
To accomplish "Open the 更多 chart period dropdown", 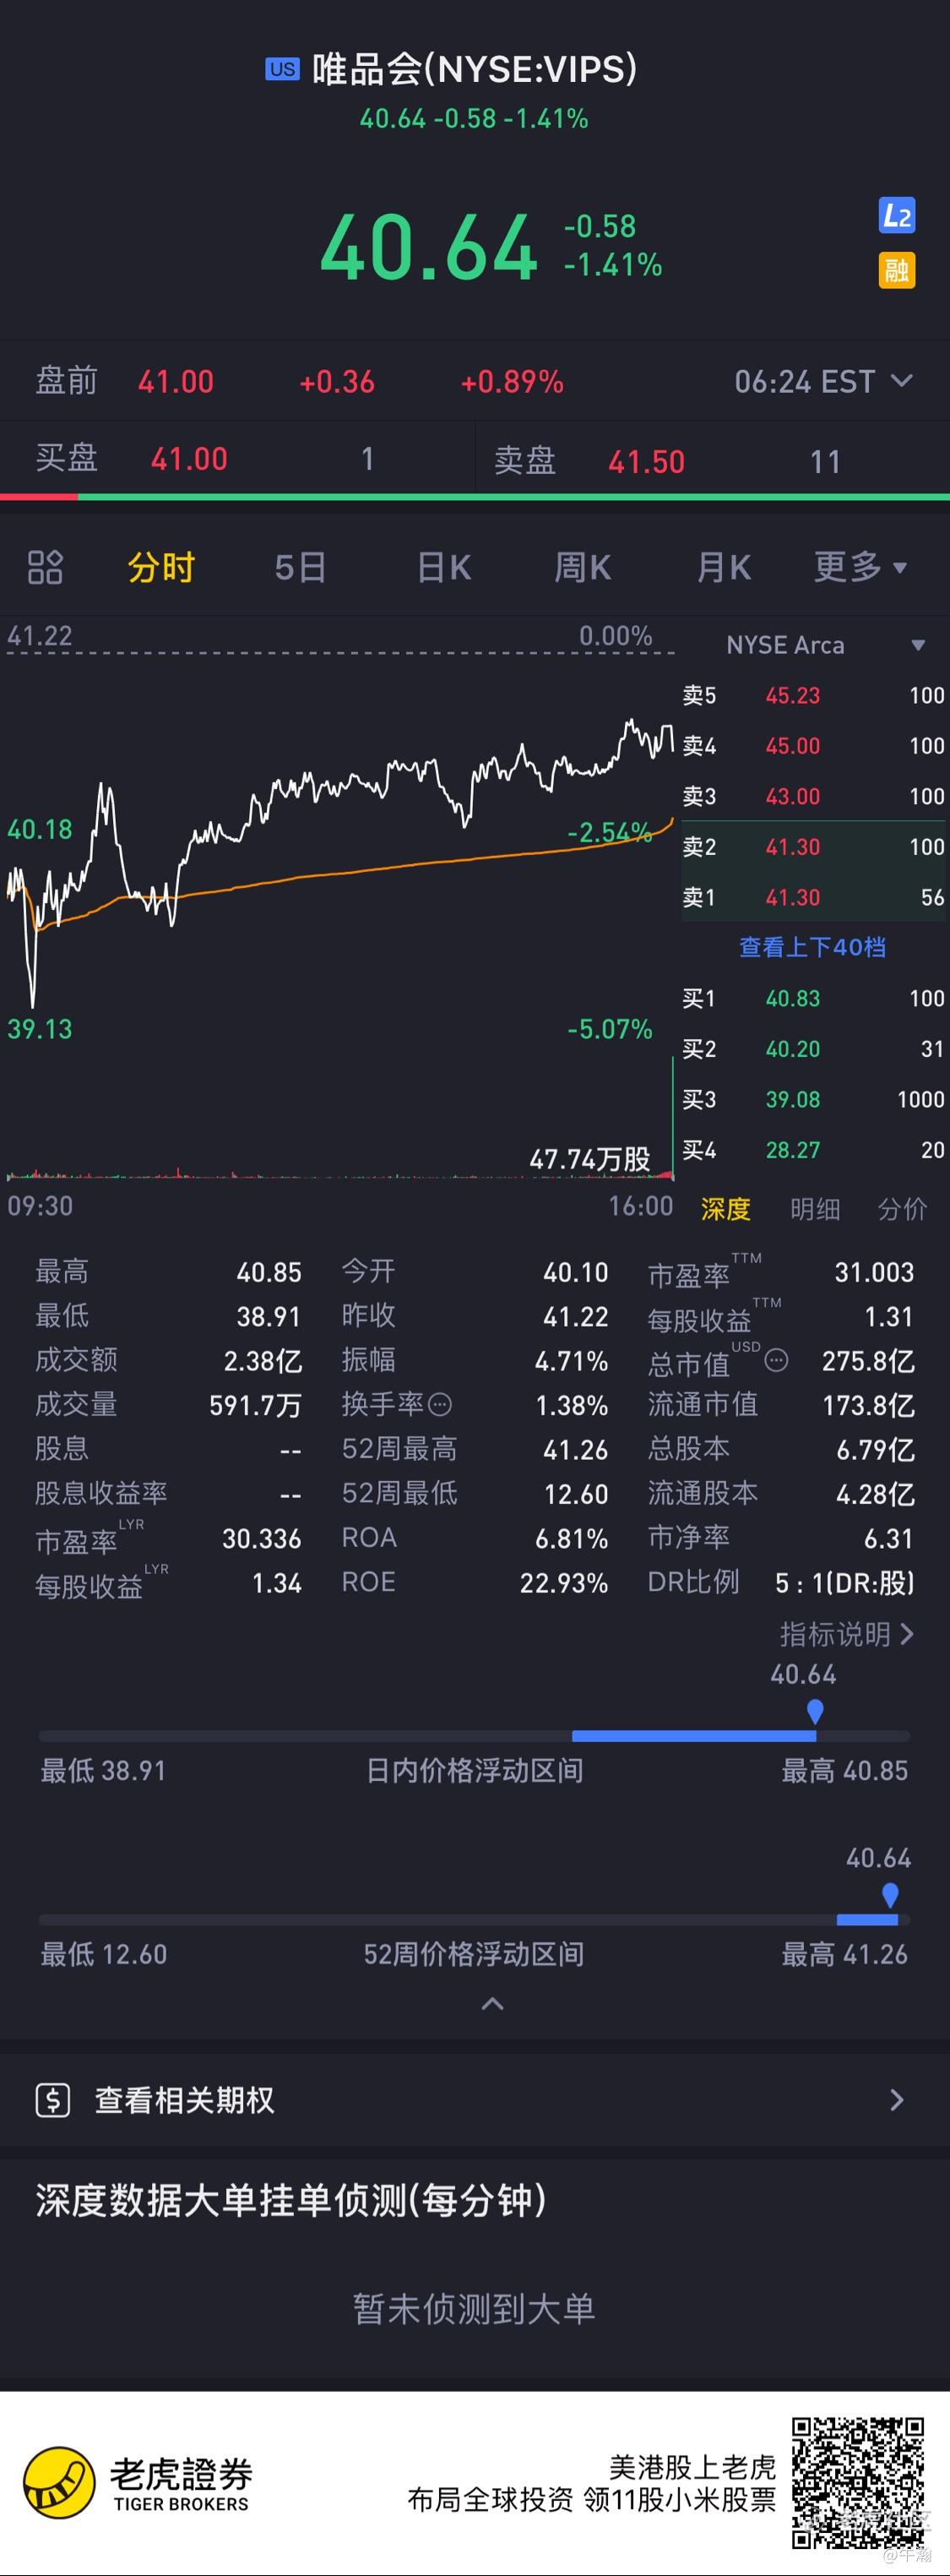I will [860, 567].
